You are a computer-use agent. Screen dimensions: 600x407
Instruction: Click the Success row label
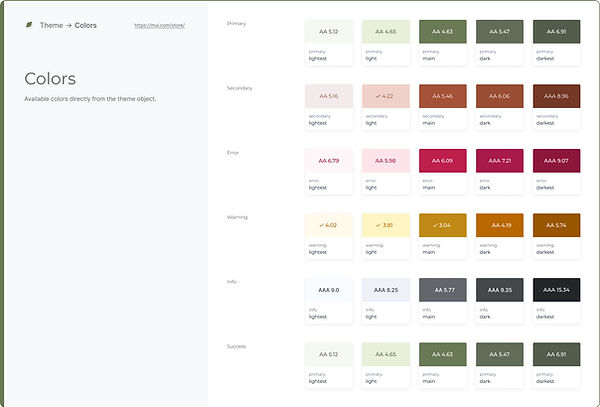click(x=236, y=346)
